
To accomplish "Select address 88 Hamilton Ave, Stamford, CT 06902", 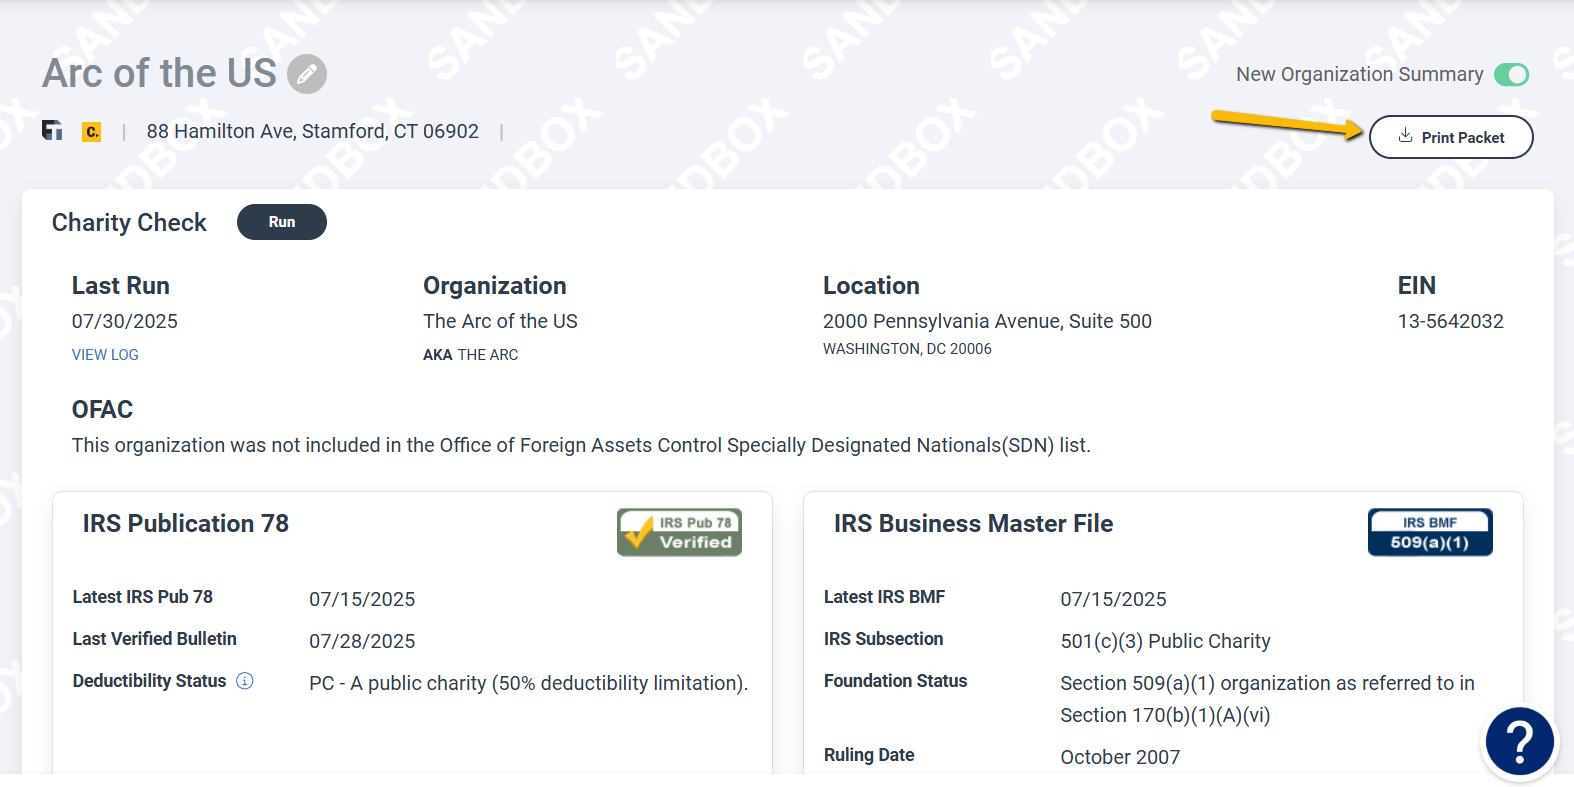I will (x=313, y=131).
